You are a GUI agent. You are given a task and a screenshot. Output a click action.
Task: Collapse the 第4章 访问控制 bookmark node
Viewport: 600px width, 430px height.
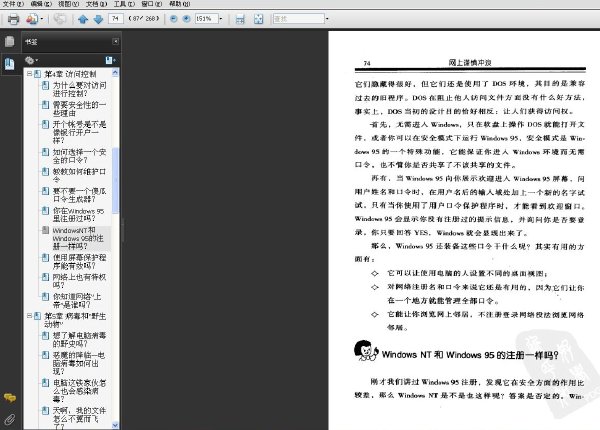(x=29, y=73)
